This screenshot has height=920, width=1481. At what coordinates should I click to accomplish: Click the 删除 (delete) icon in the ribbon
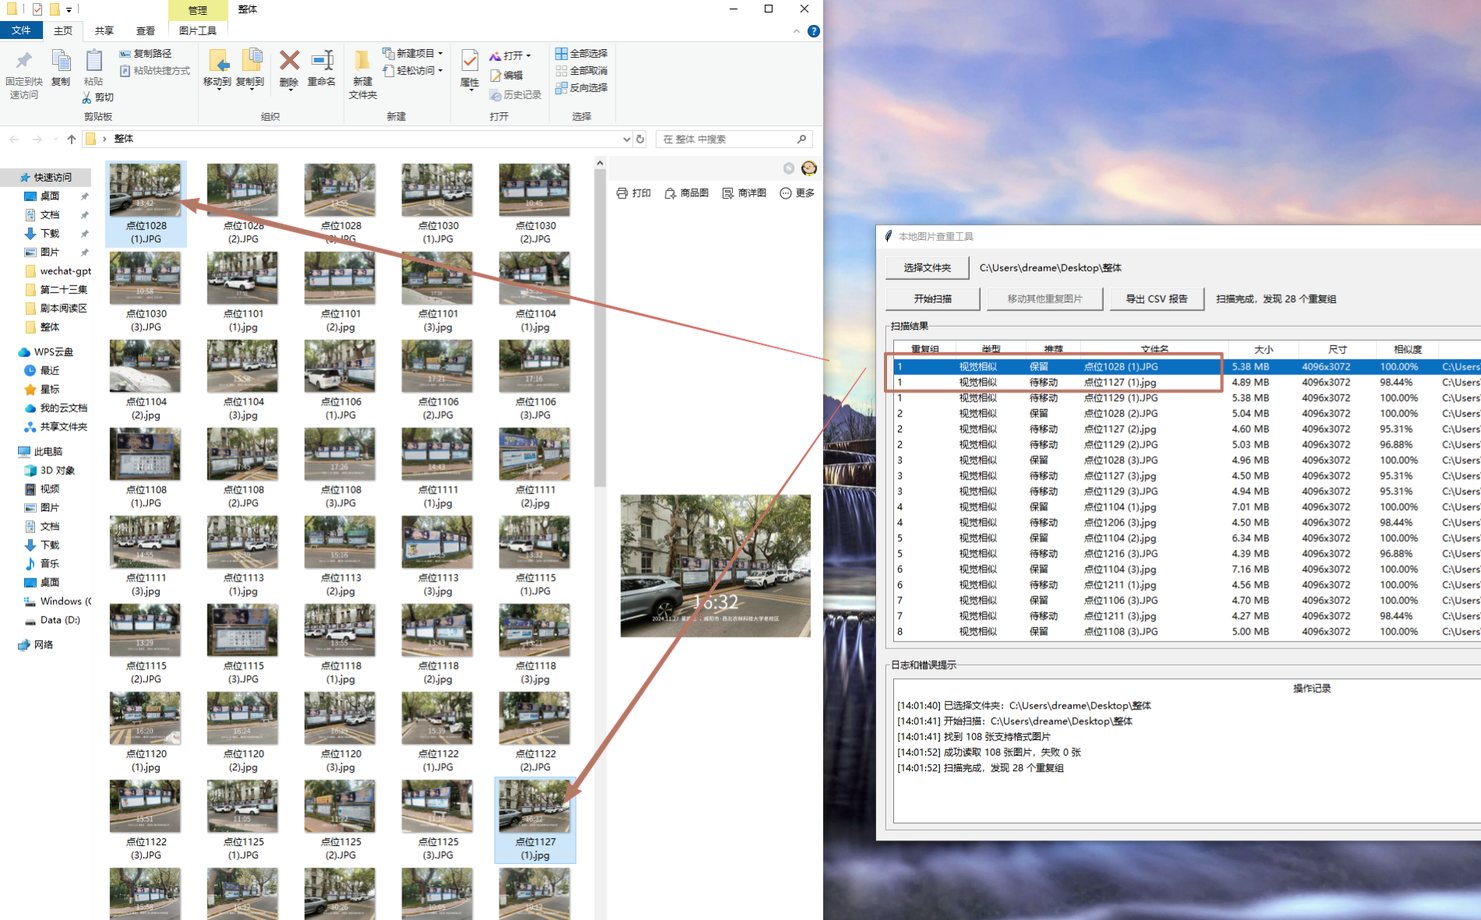(x=289, y=62)
